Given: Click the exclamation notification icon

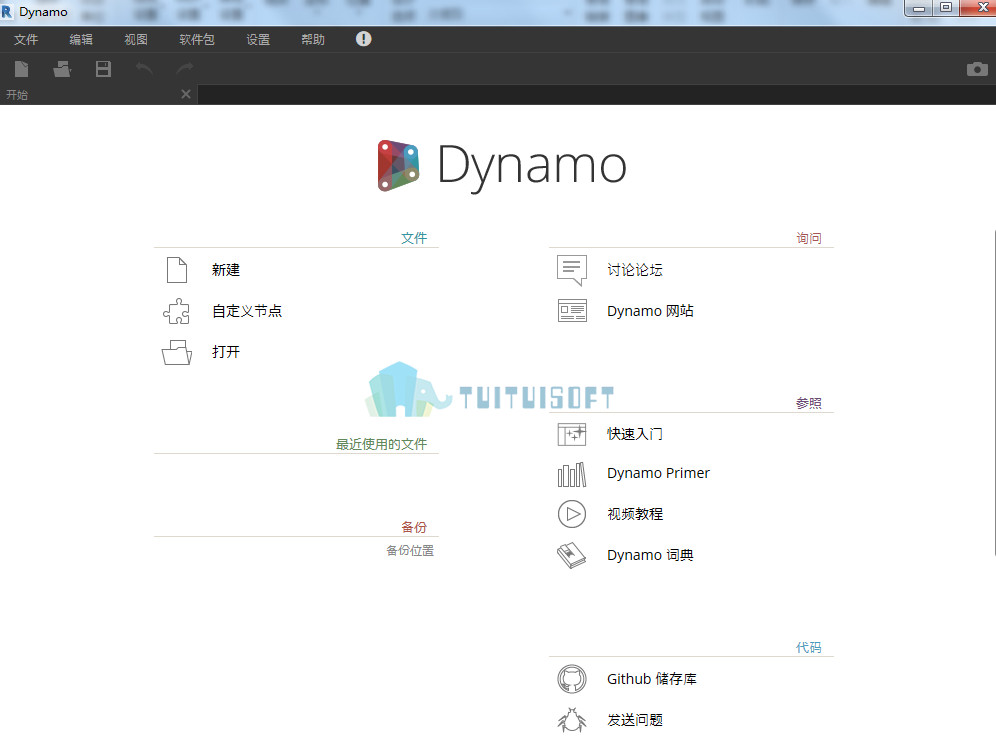Looking at the screenshot, I should coord(363,39).
